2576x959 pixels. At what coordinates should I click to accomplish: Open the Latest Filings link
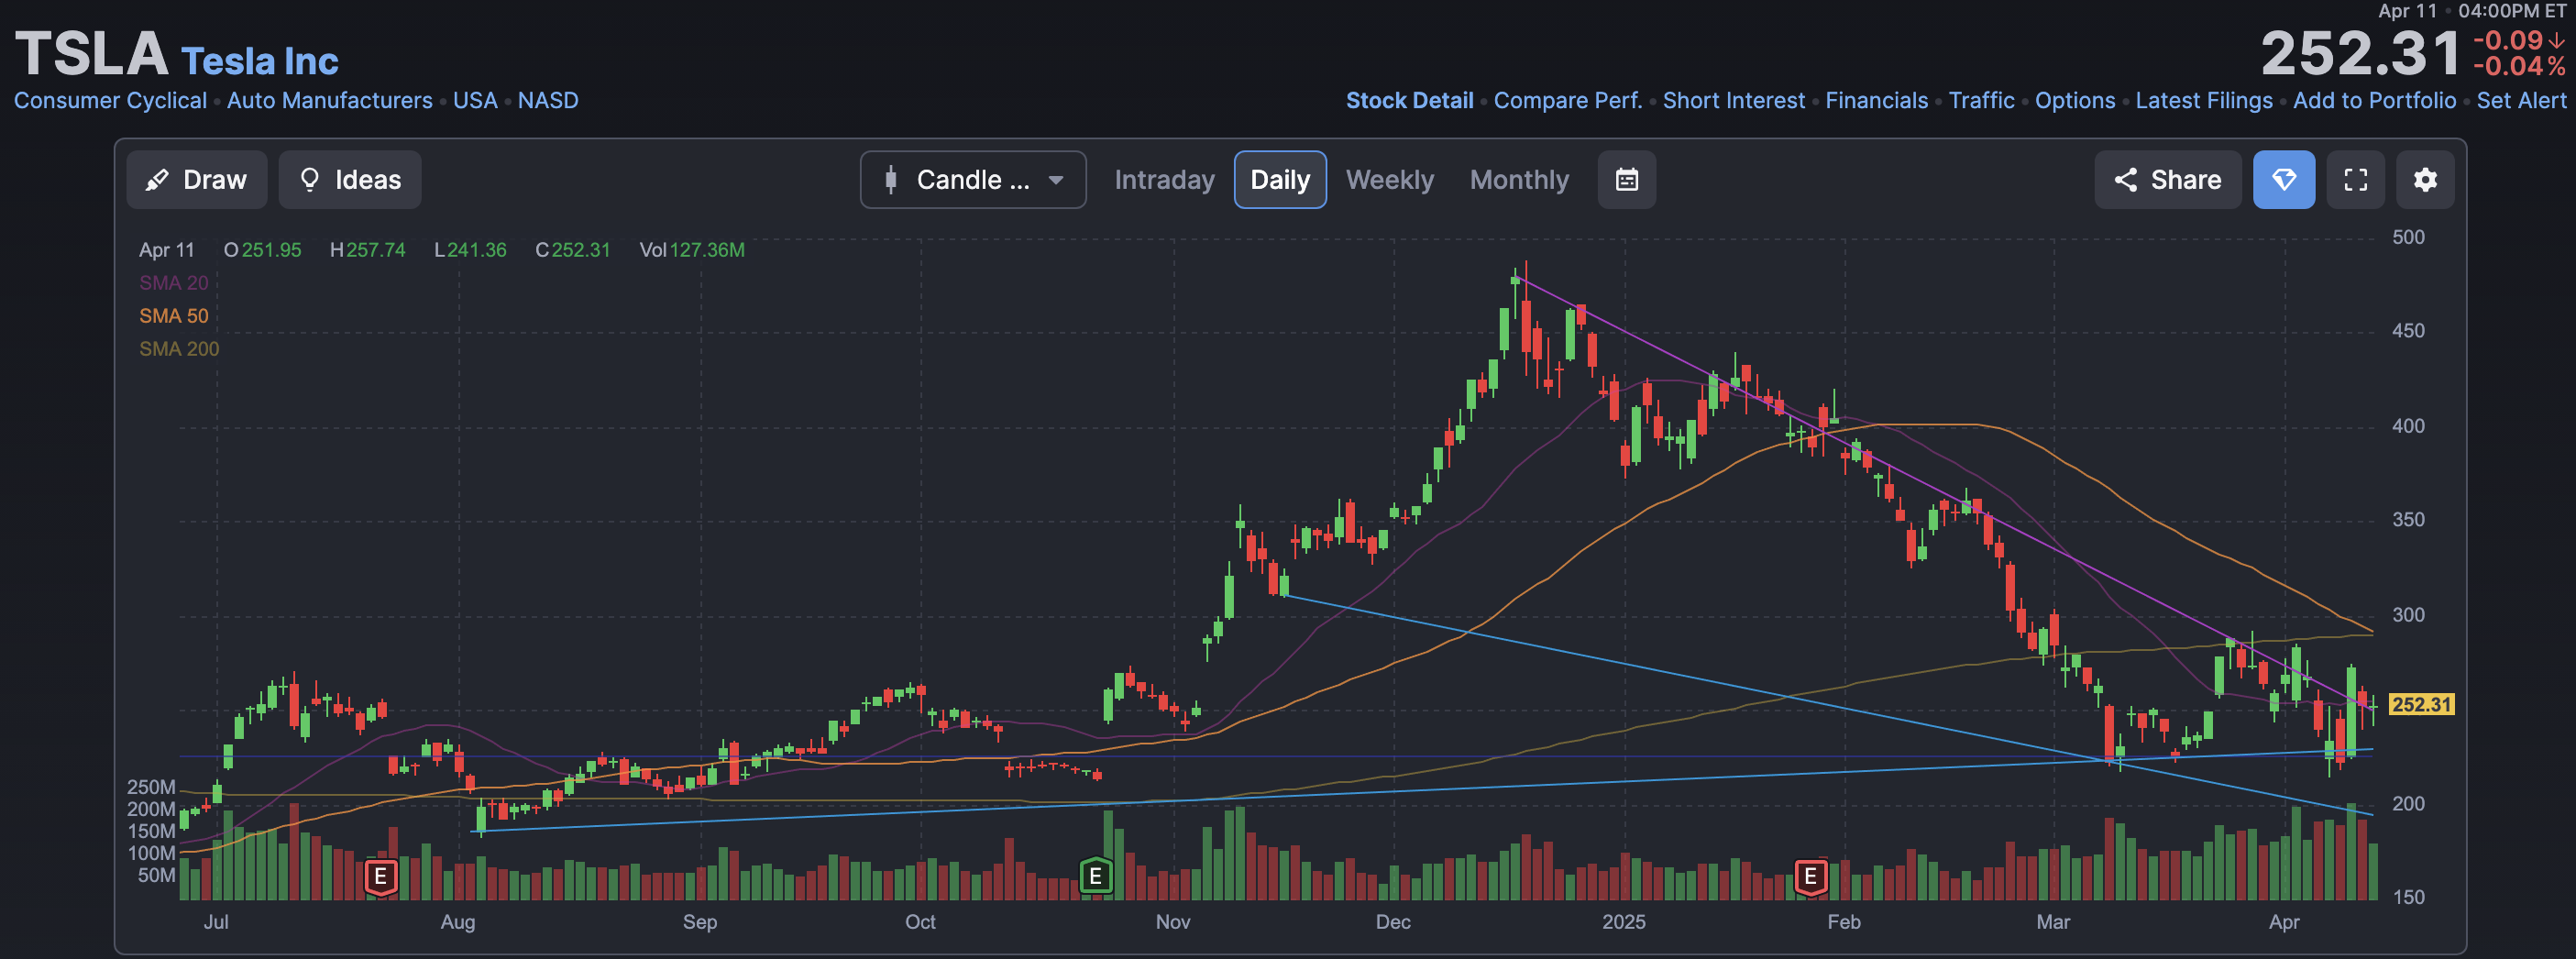2203,101
